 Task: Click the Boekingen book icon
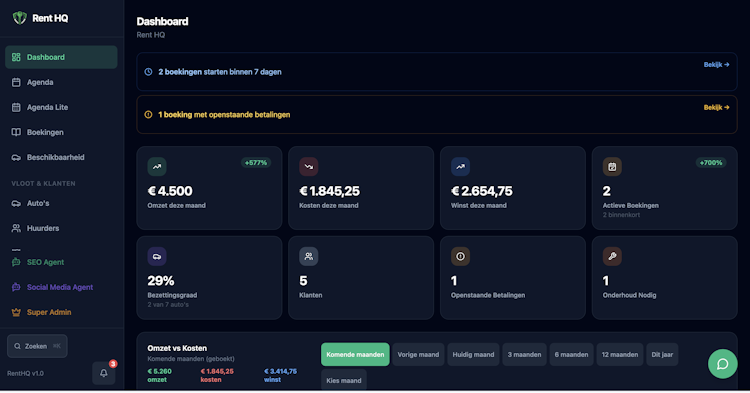point(16,132)
